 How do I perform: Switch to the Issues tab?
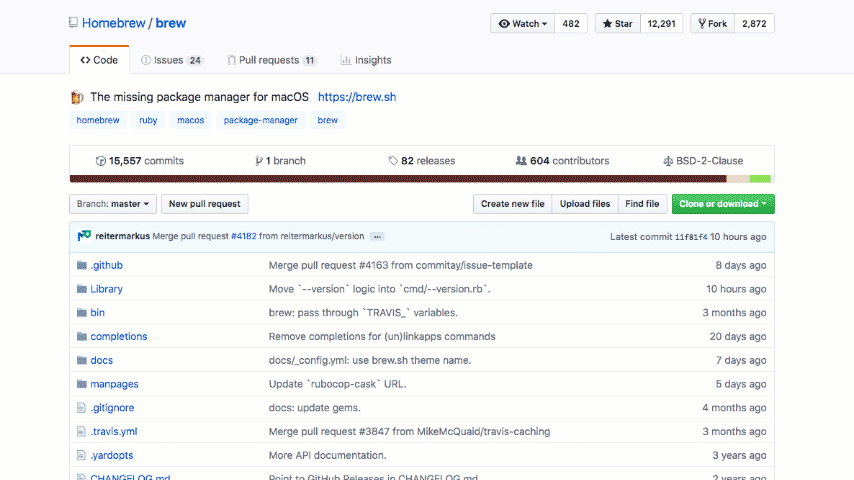tap(172, 60)
